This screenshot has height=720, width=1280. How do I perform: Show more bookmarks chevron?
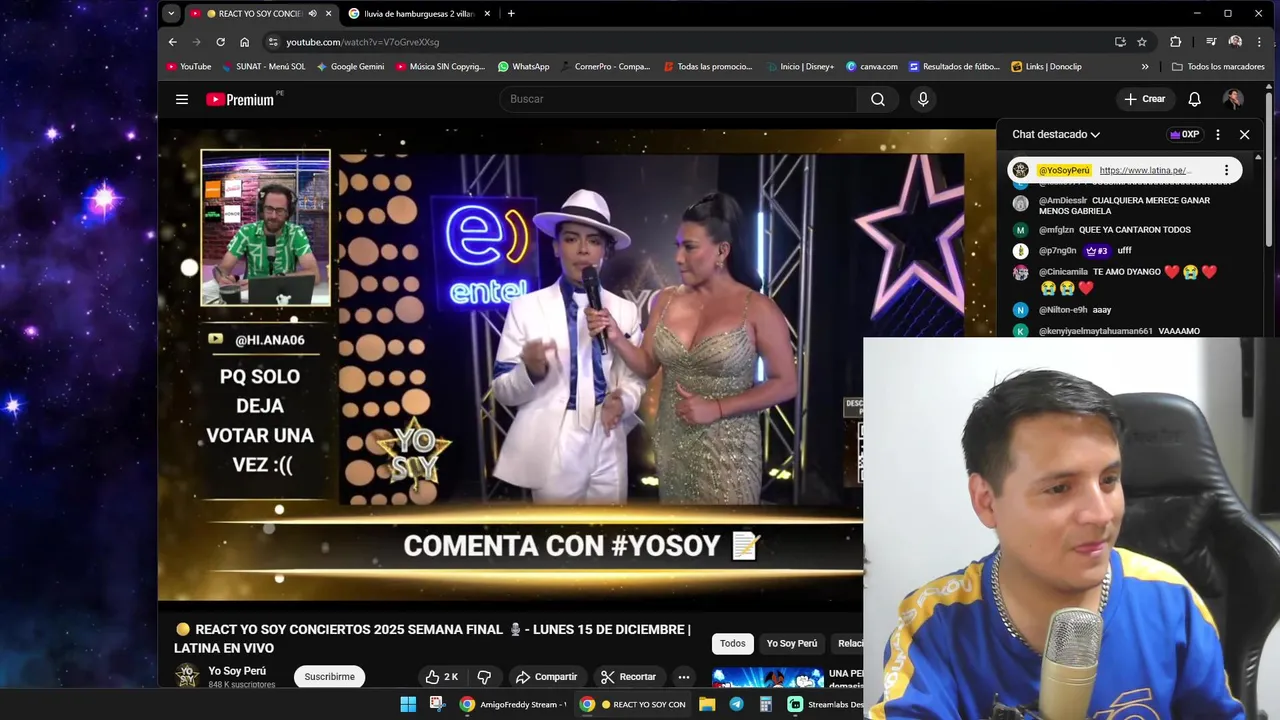(x=1145, y=67)
